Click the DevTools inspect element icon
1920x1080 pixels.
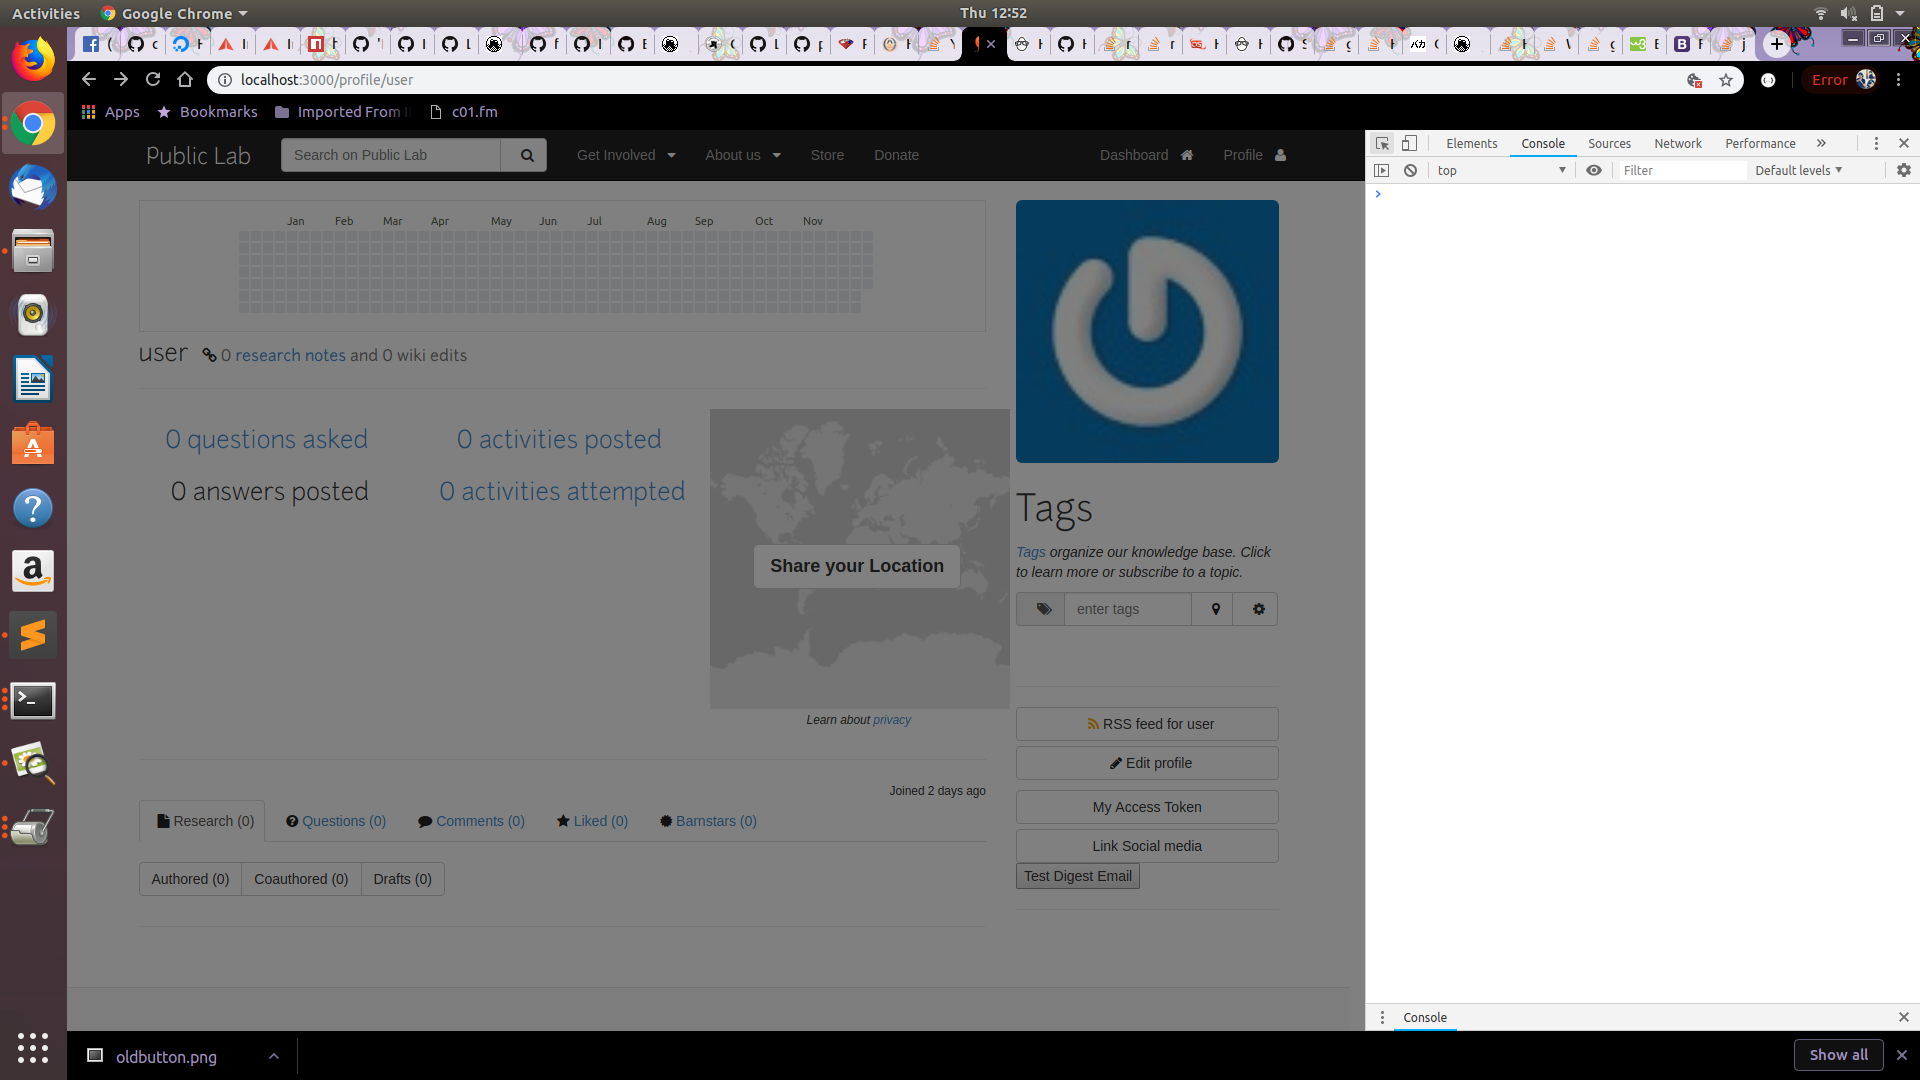(1382, 143)
